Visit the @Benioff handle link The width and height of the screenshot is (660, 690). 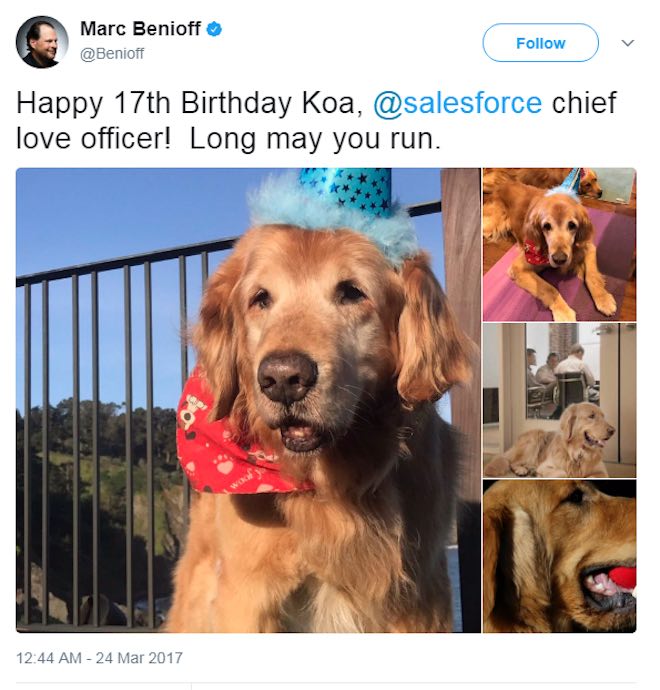pos(112,54)
